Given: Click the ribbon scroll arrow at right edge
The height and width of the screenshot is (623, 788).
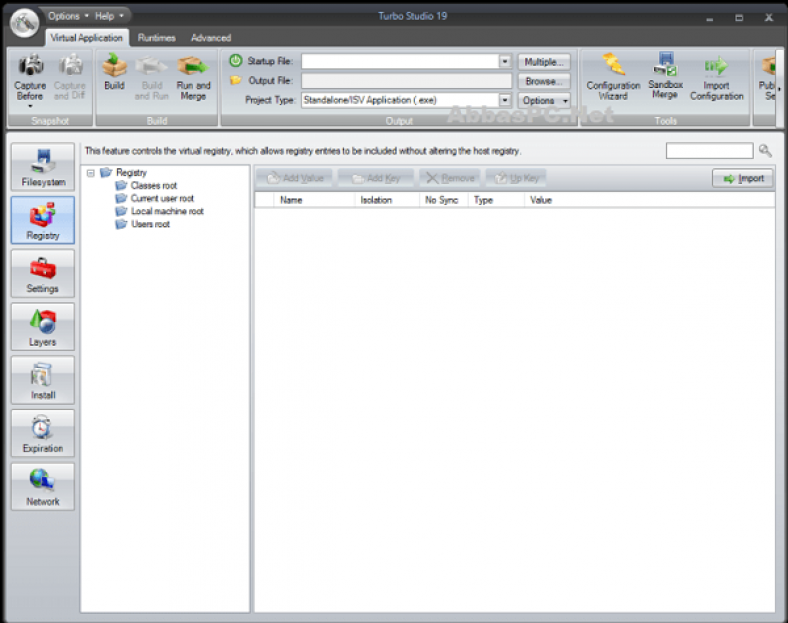Looking at the screenshot, I should pyautogui.click(x=779, y=88).
